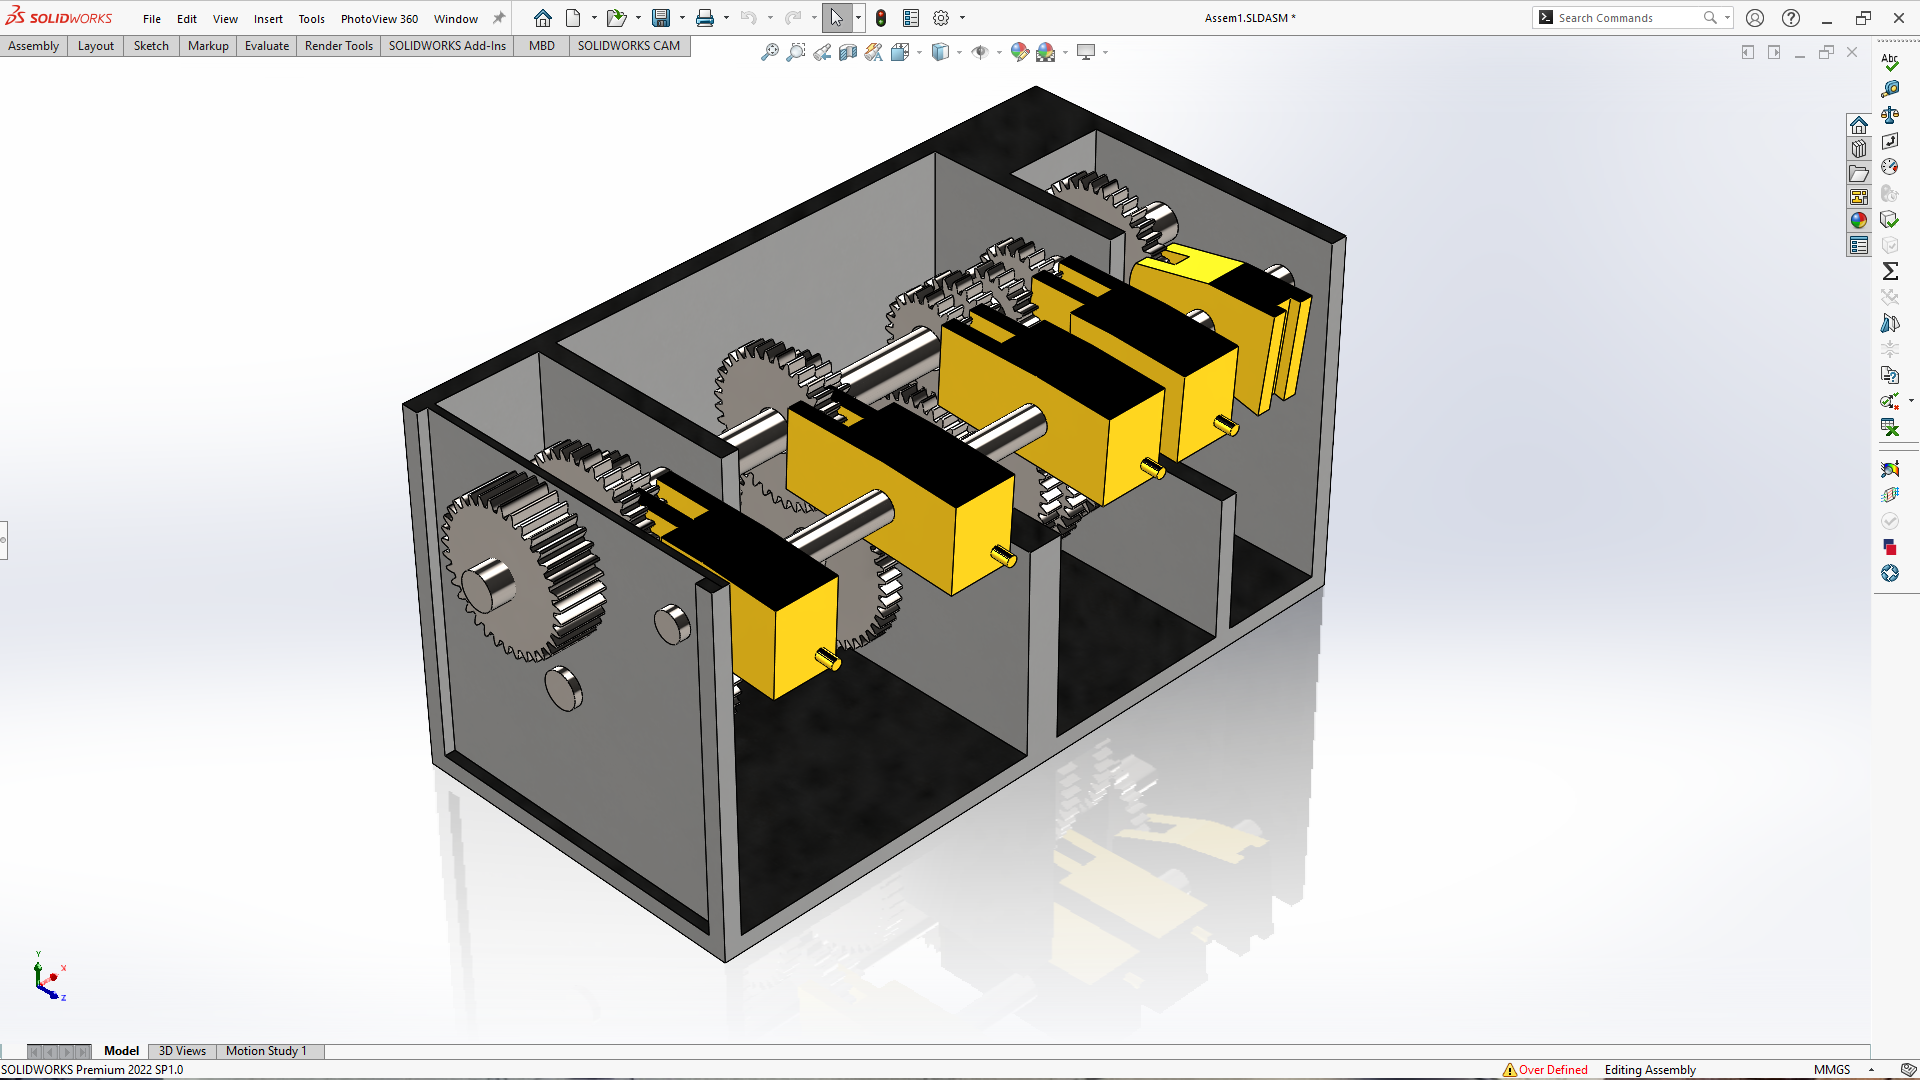The width and height of the screenshot is (1920, 1080).
Task: Open the 3D Views tab
Action: [x=182, y=1051]
